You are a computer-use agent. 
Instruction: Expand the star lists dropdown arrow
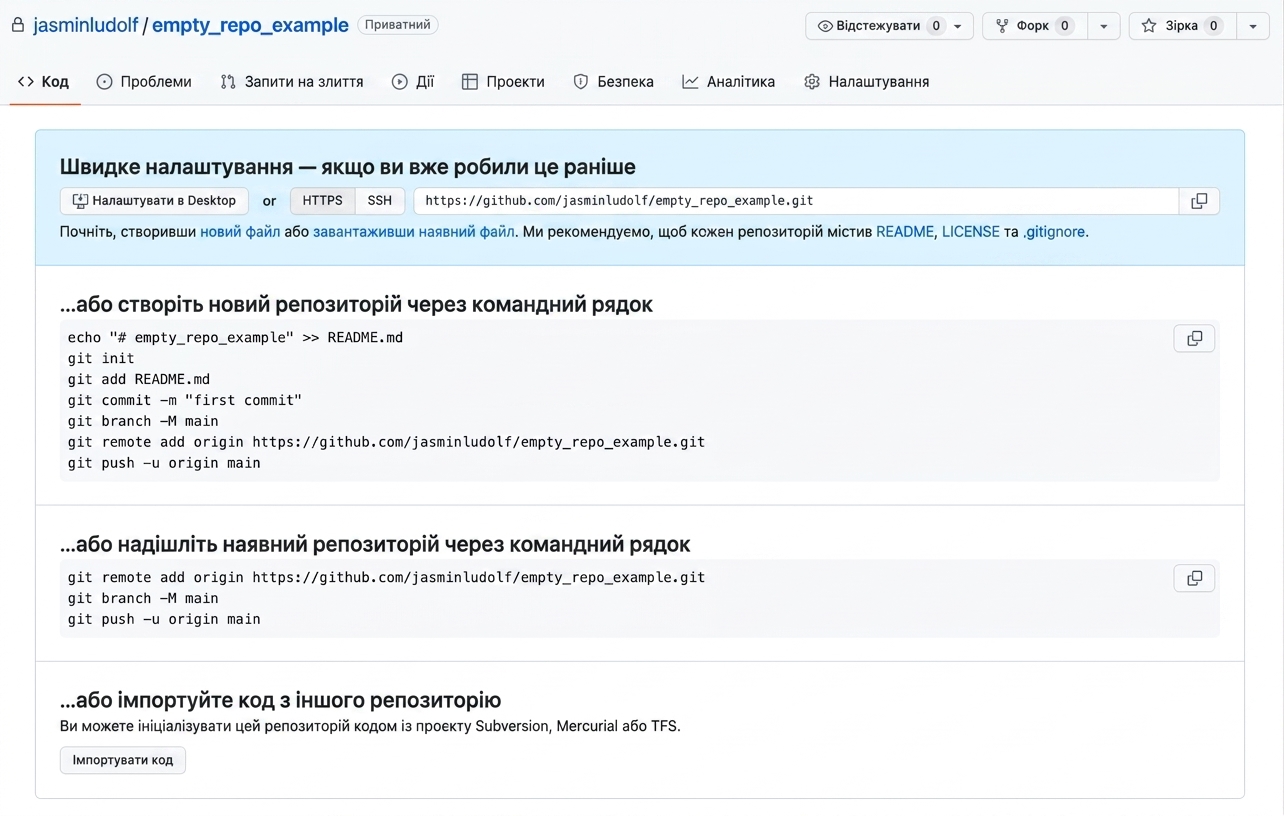[1253, 26]
